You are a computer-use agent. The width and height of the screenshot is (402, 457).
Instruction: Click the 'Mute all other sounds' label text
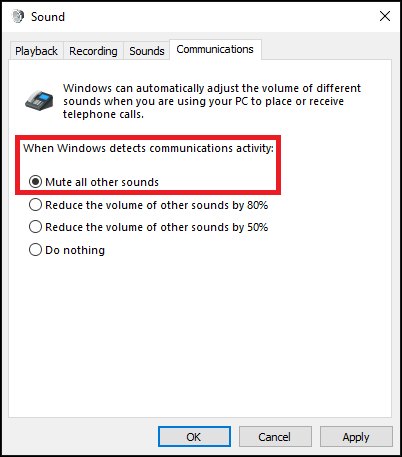(102, 182)
